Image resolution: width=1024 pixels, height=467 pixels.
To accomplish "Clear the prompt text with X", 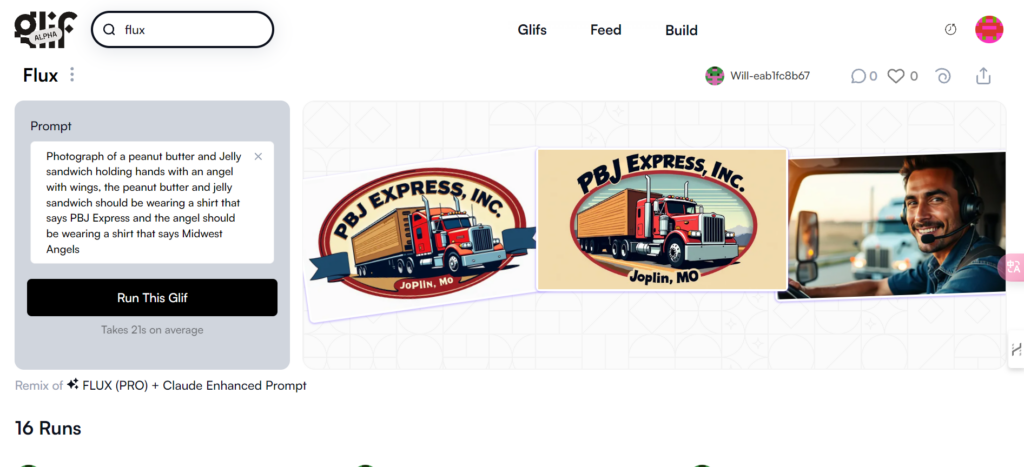I will (258, 157).
